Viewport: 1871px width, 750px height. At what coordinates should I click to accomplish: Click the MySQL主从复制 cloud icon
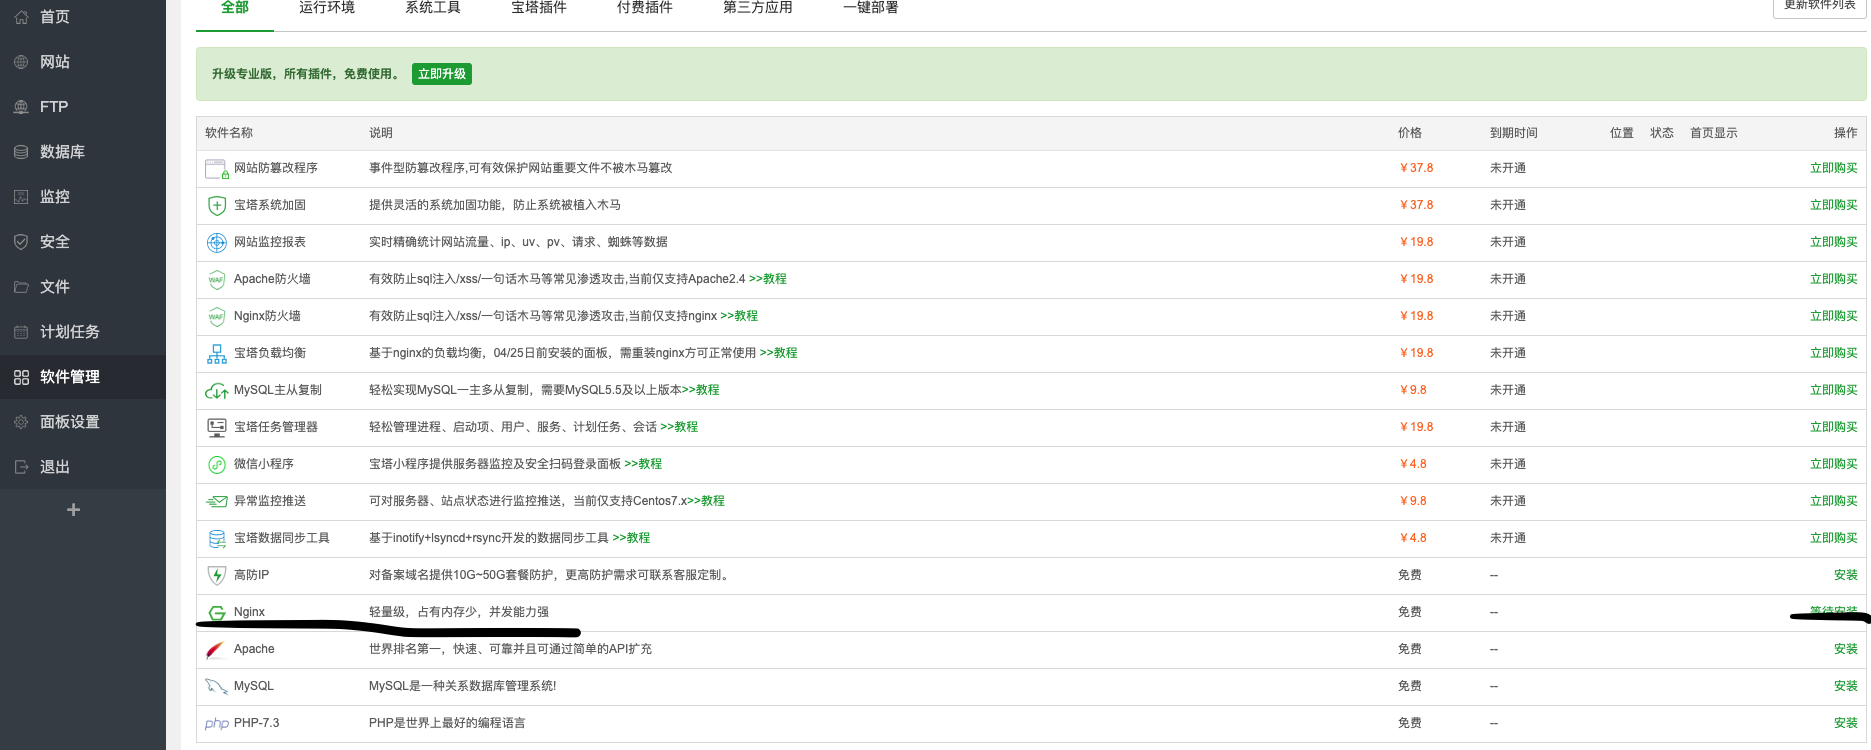217,391
